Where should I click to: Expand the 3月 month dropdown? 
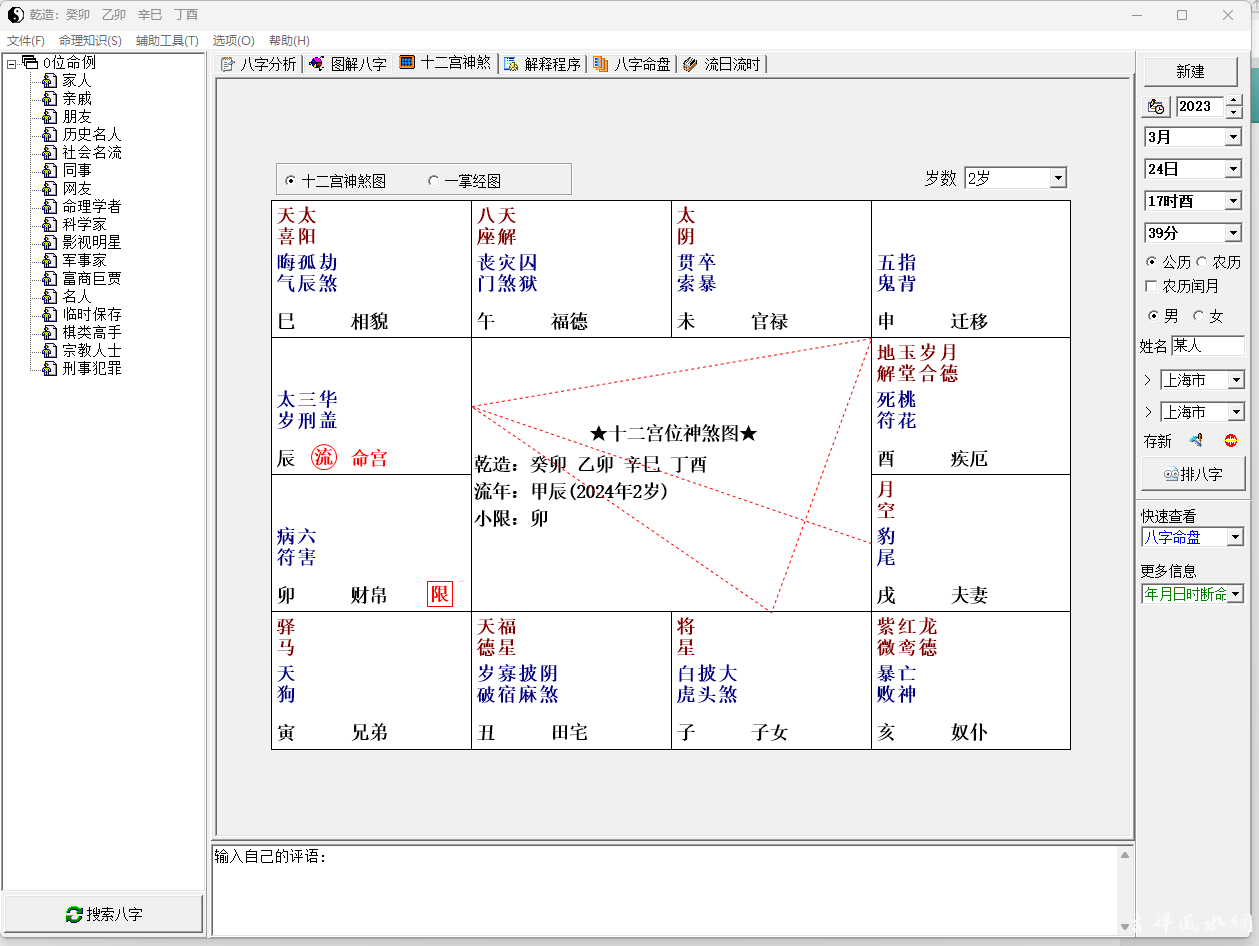click(1232, 137)
